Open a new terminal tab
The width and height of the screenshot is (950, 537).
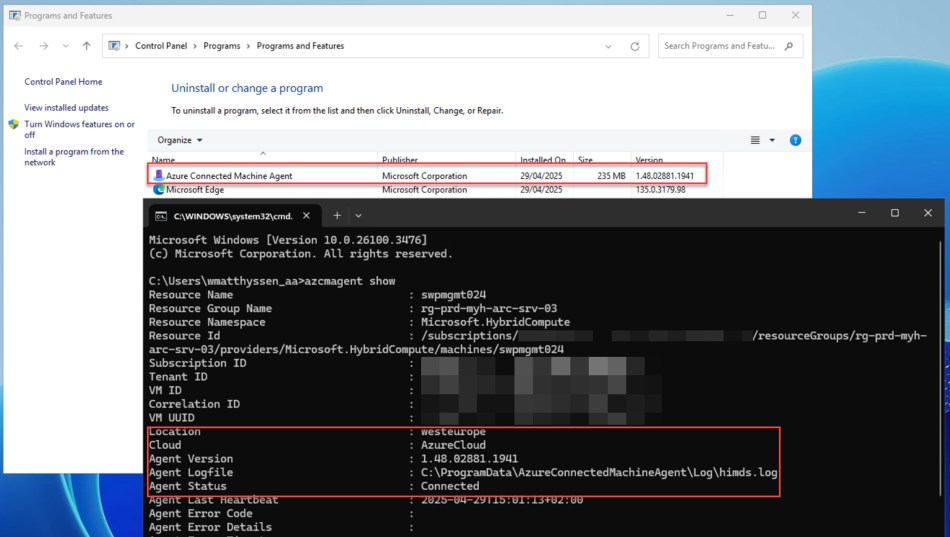click(337, 216)
